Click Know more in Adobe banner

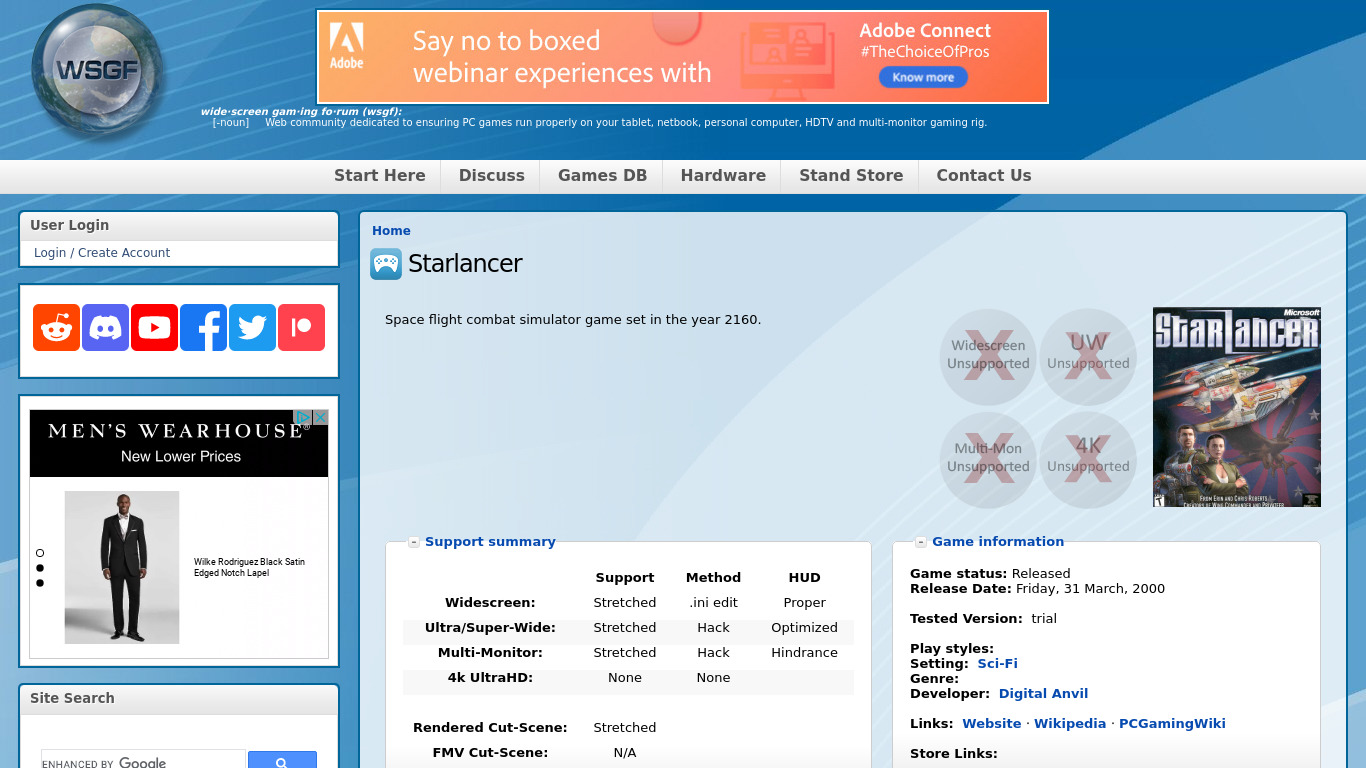[923, 77]
